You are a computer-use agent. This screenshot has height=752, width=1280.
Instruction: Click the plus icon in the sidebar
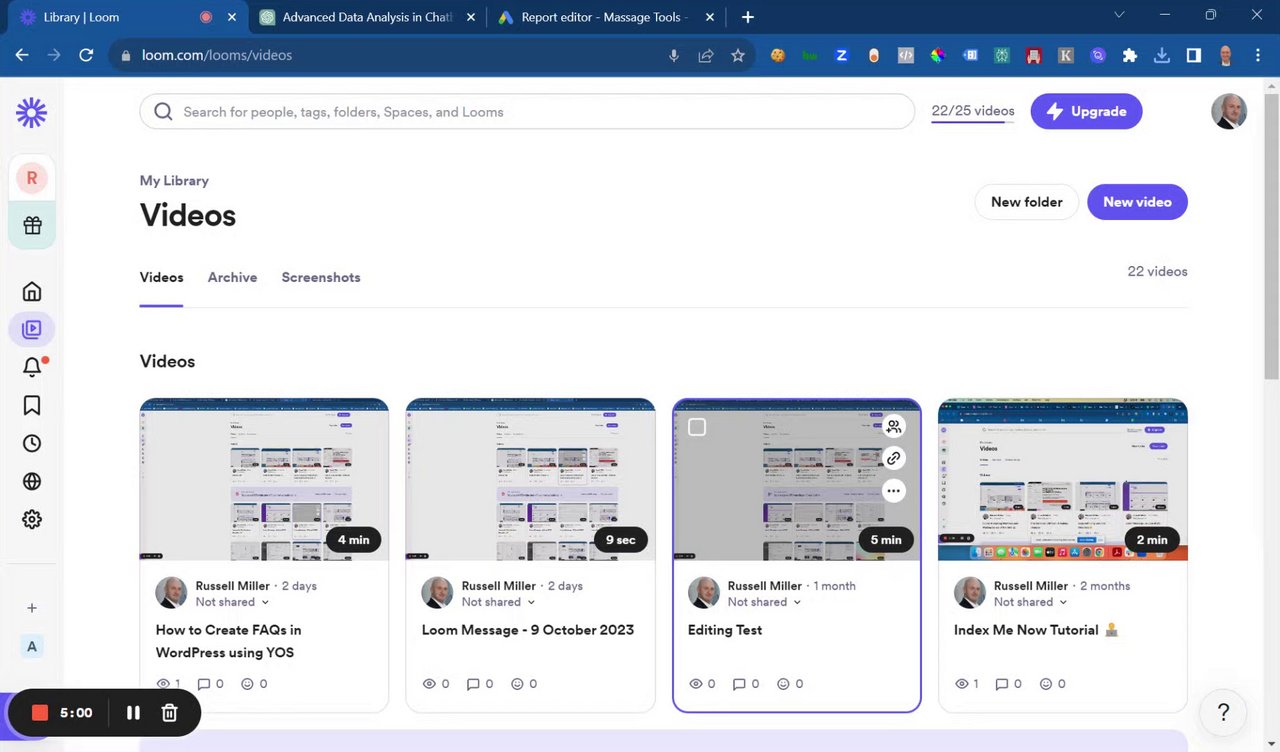point(32,607)
